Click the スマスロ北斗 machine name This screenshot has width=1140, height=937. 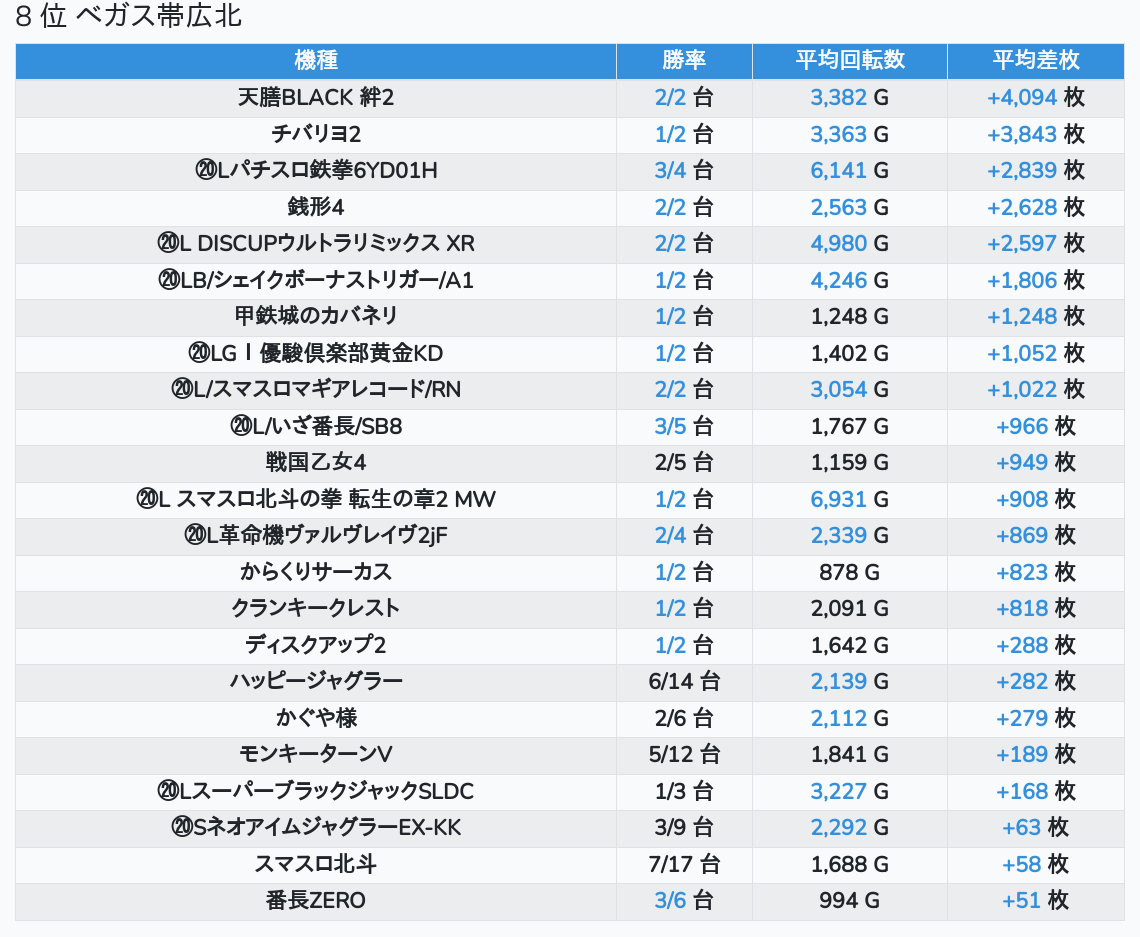pos(316,864)
